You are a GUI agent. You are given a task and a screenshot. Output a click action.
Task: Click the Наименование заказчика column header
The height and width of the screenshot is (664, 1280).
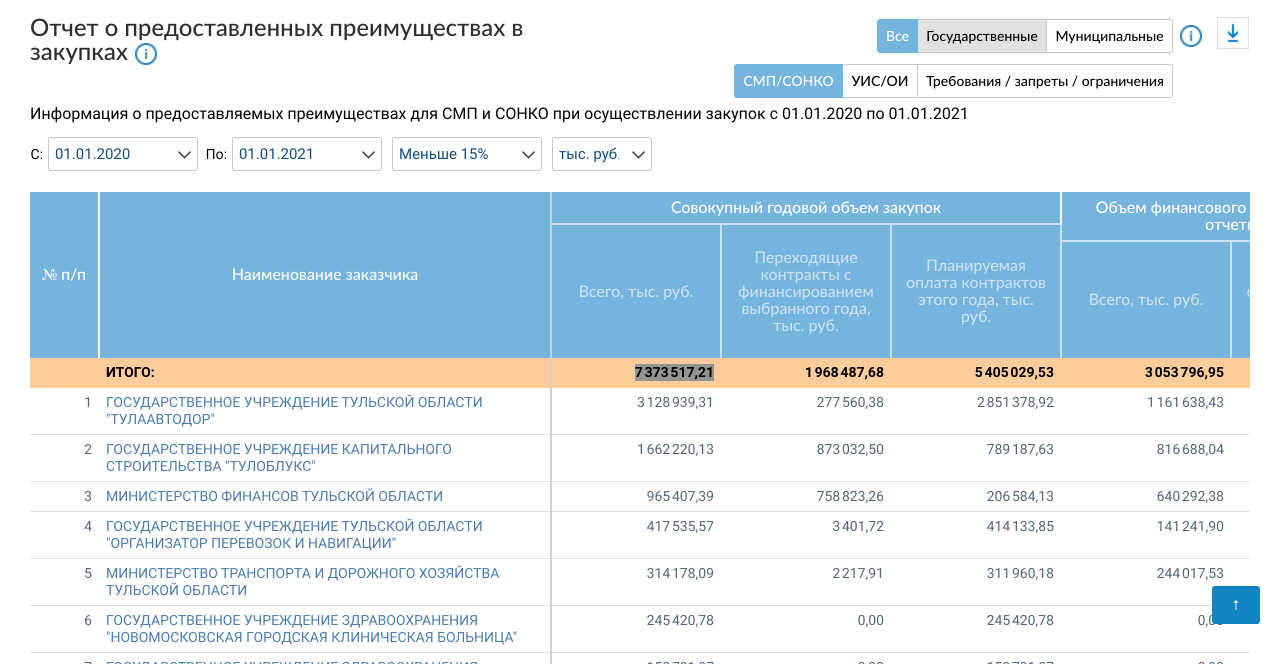325,275
